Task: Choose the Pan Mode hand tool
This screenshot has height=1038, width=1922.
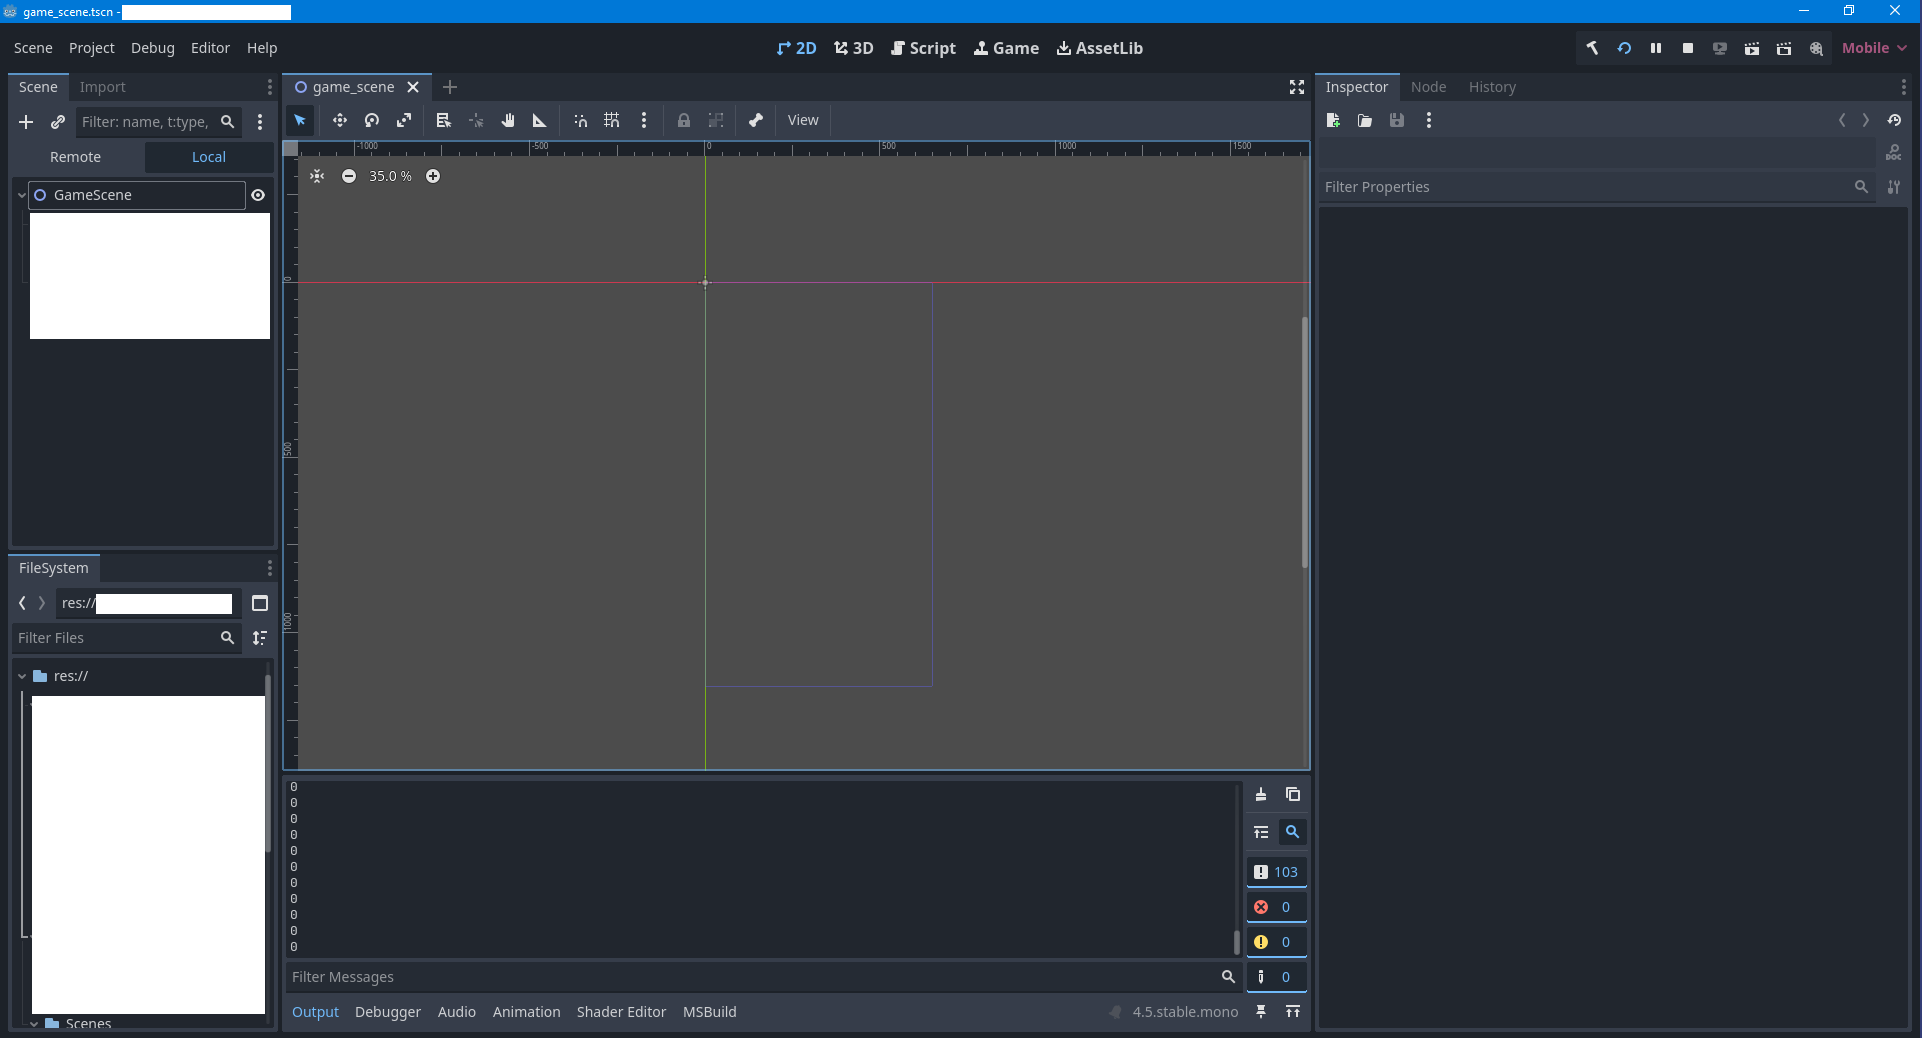Action: tap(508, 120)
